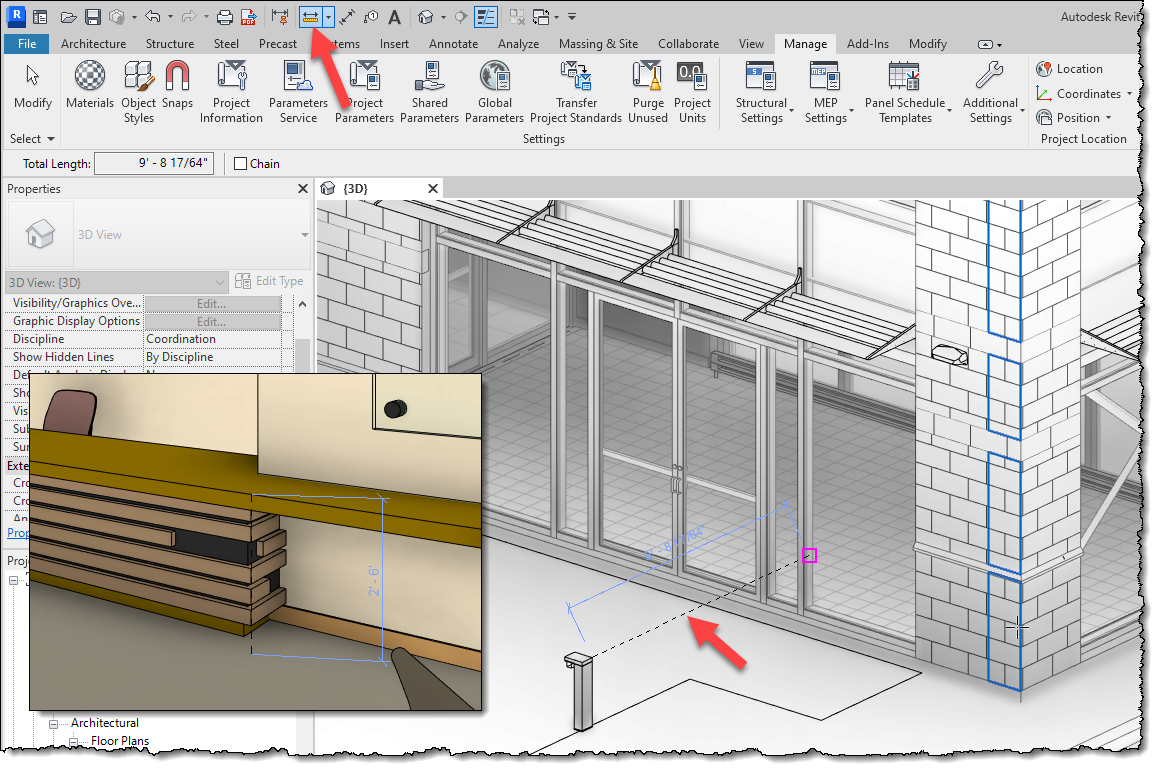1159x770 pixels.
Task: Open the Default 3D View house icon
Action: [426, 16]
